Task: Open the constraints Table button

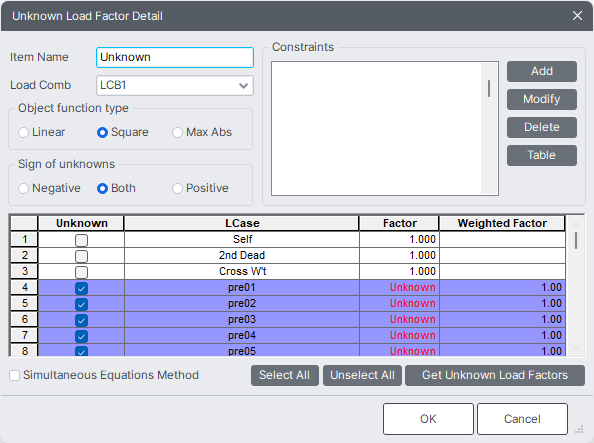Action: click(x=542, y=155)
